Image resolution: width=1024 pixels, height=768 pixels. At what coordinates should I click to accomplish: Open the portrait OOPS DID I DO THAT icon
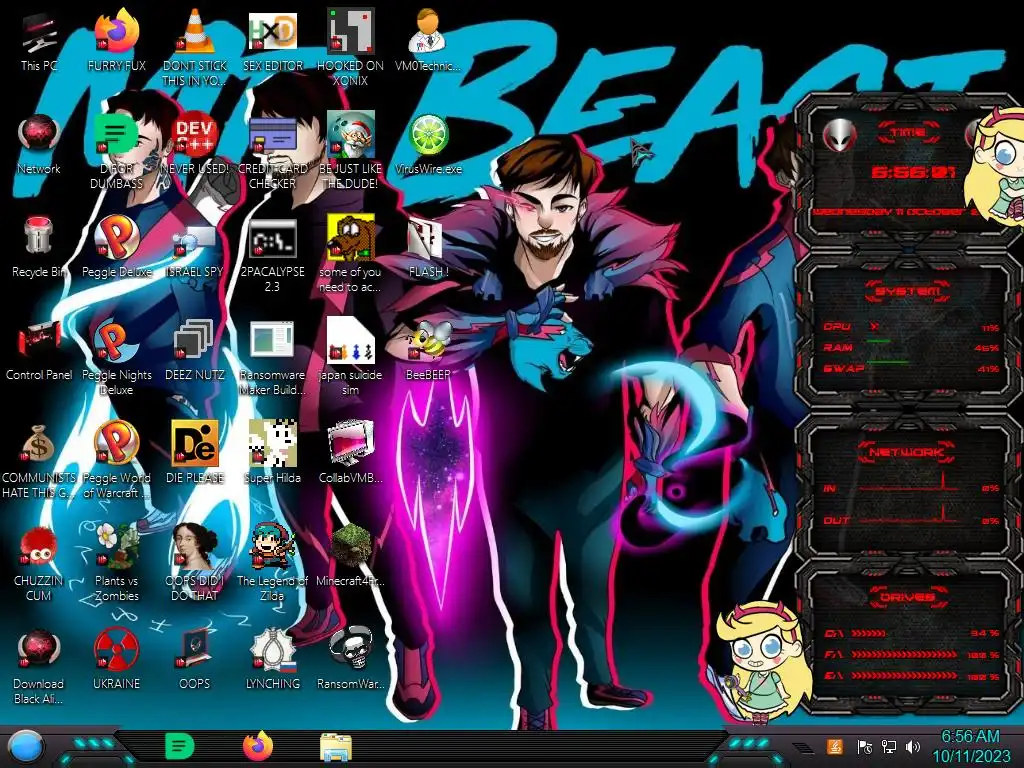click(195, 564)
